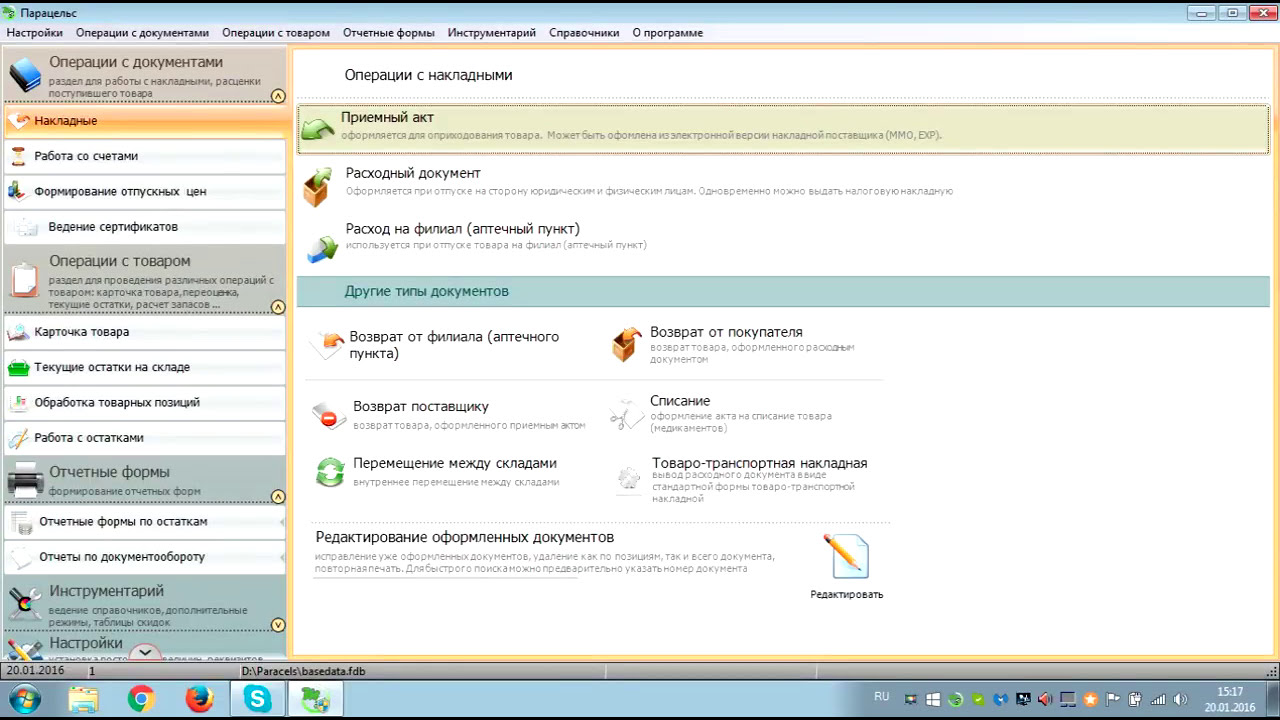Screen dimensions: 1280x720
Task: Expand the Инструментарий section
Action: pos(278,625)
